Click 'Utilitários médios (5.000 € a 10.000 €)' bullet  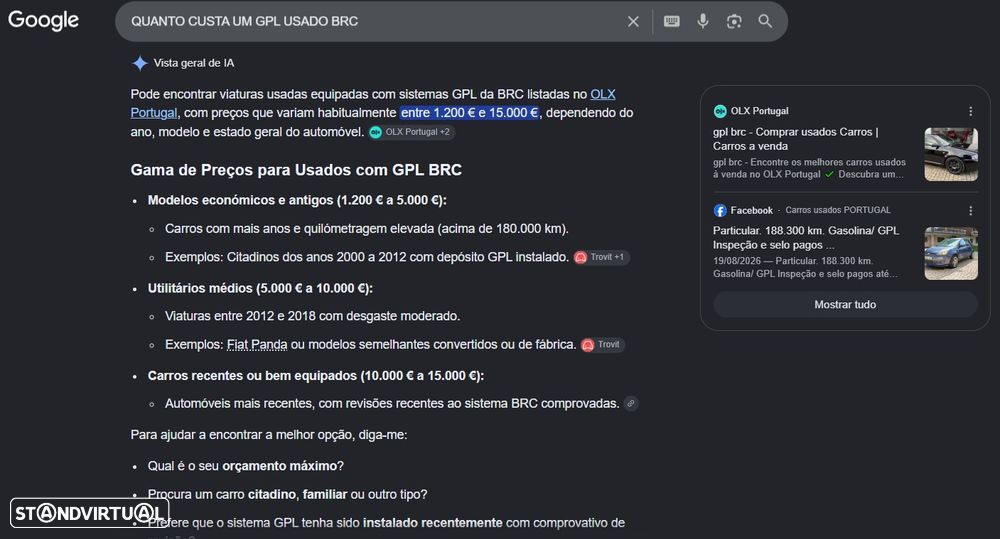[260, 288]
